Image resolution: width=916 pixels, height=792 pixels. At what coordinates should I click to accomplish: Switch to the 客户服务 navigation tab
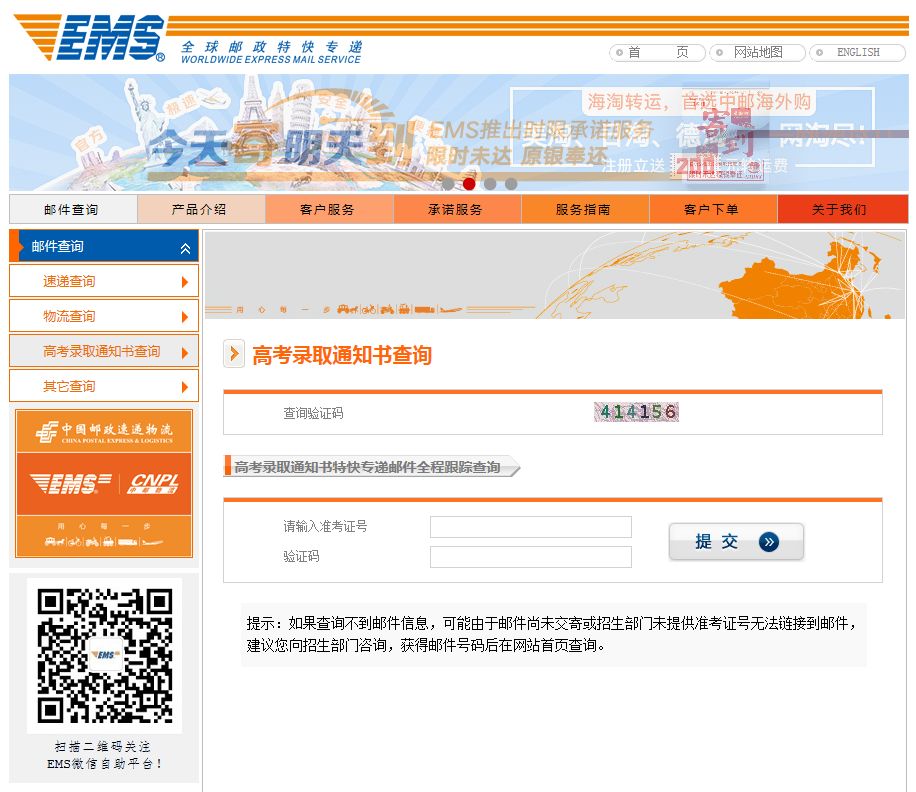328,210
